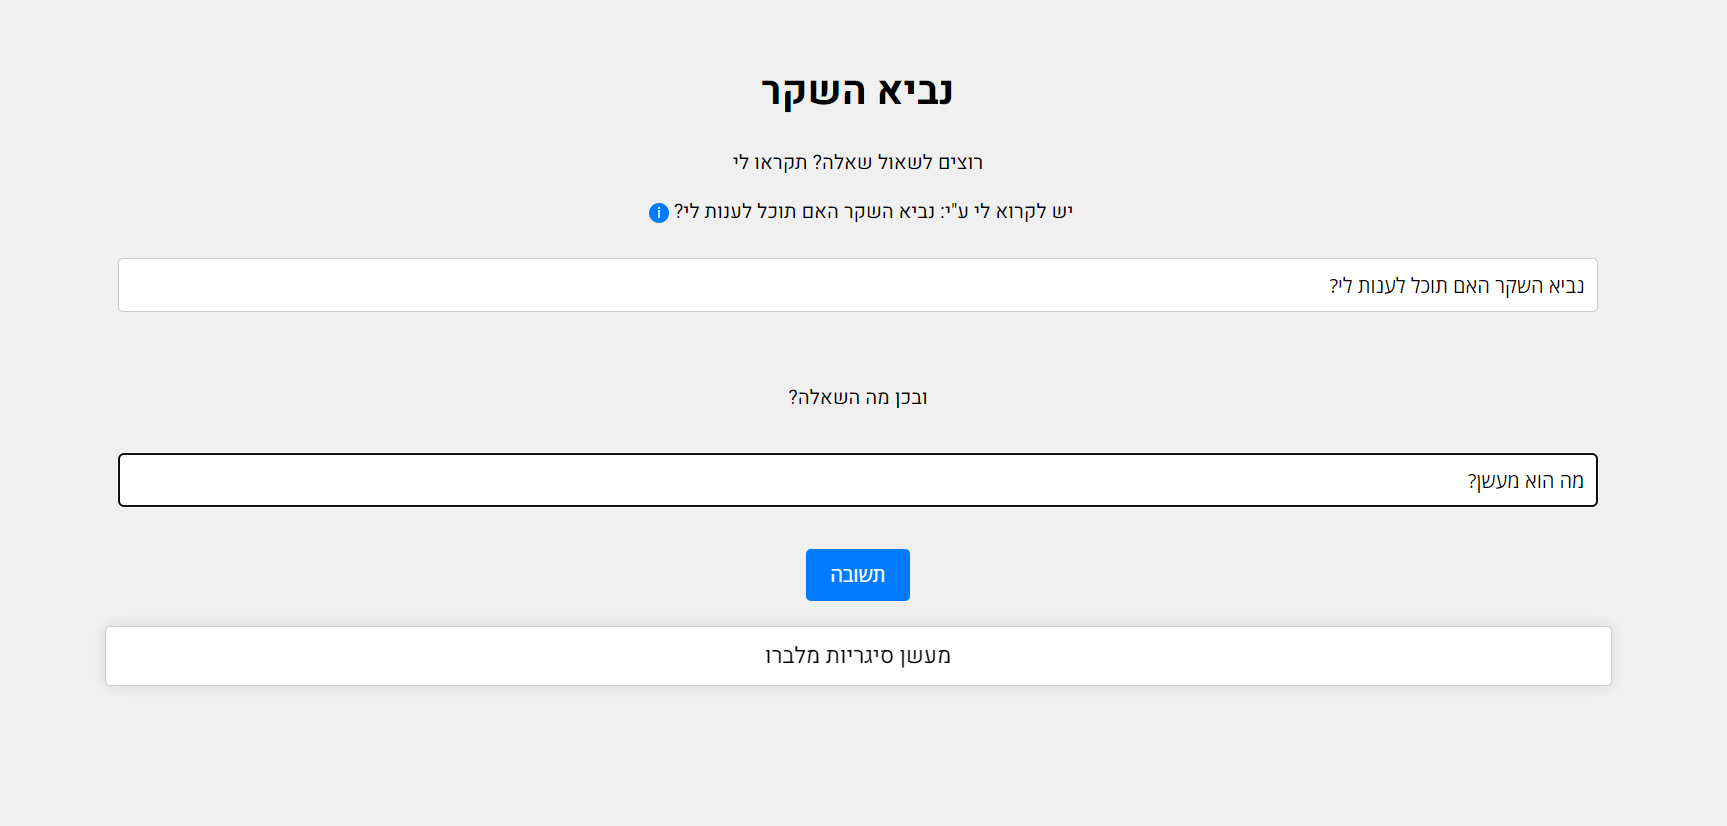Click the word רוצים in the subtitle

tap(960, 162)
